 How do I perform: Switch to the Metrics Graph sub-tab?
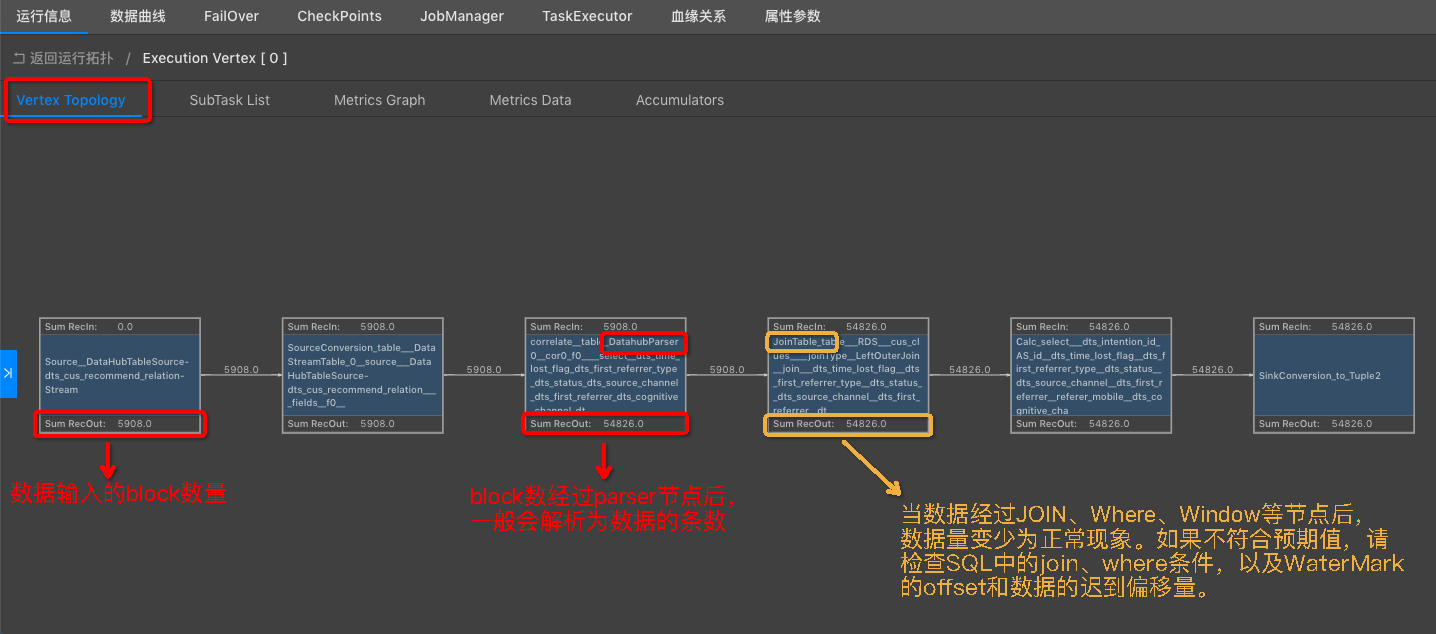pyautogui.click(x=380, y=100)
